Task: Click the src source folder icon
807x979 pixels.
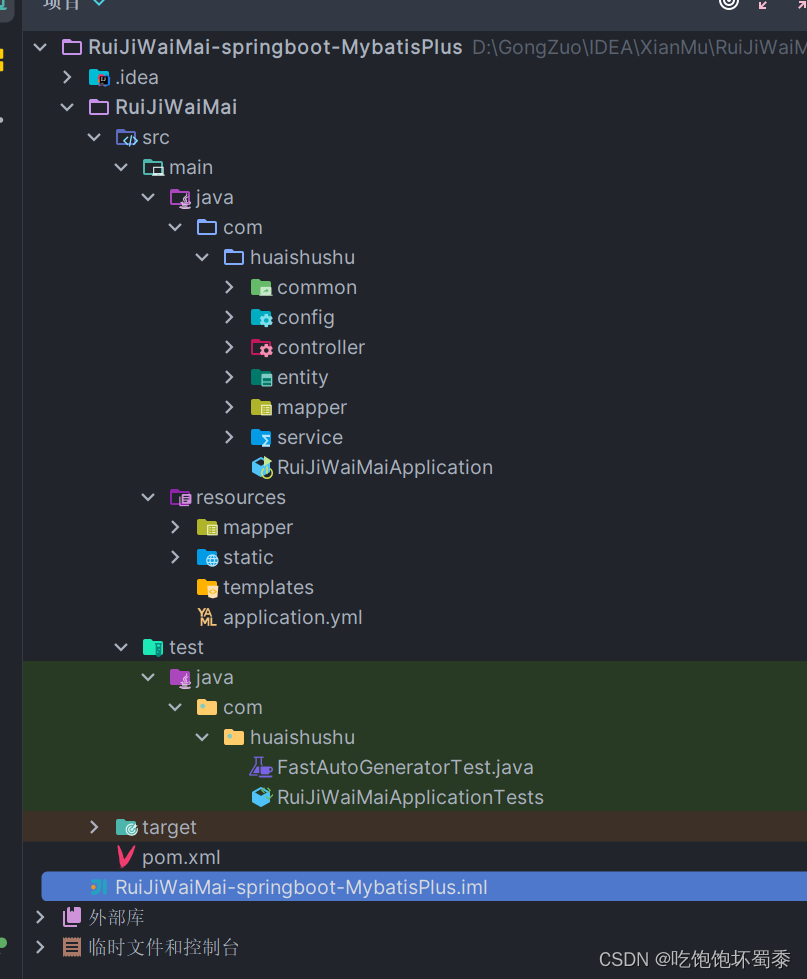Action: pyautogui.click(x=127, y=137)
